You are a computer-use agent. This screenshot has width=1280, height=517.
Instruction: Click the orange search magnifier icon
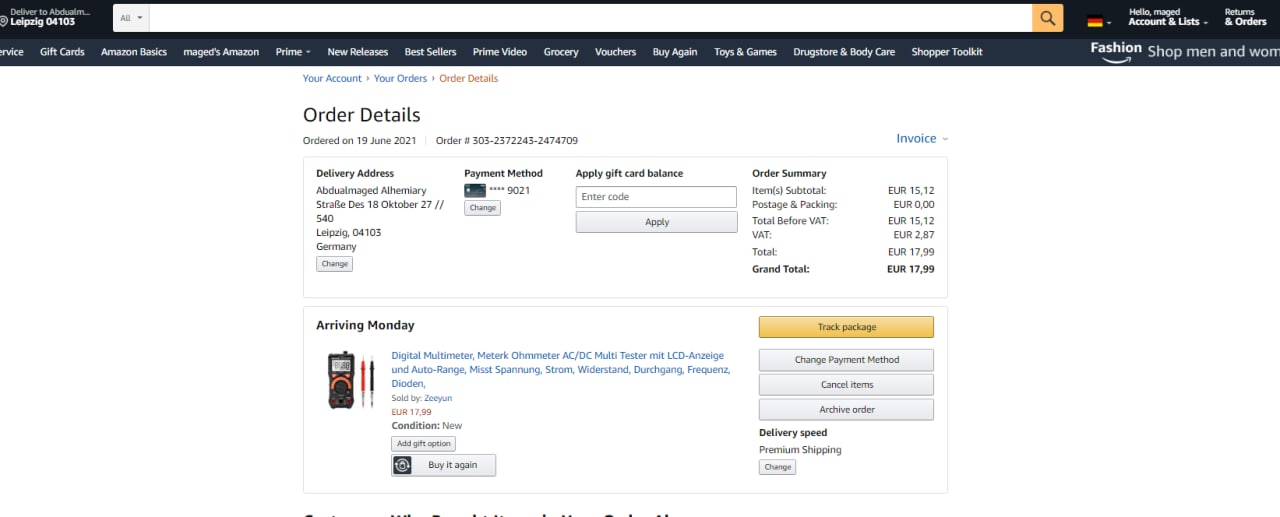click(1047, 18)
